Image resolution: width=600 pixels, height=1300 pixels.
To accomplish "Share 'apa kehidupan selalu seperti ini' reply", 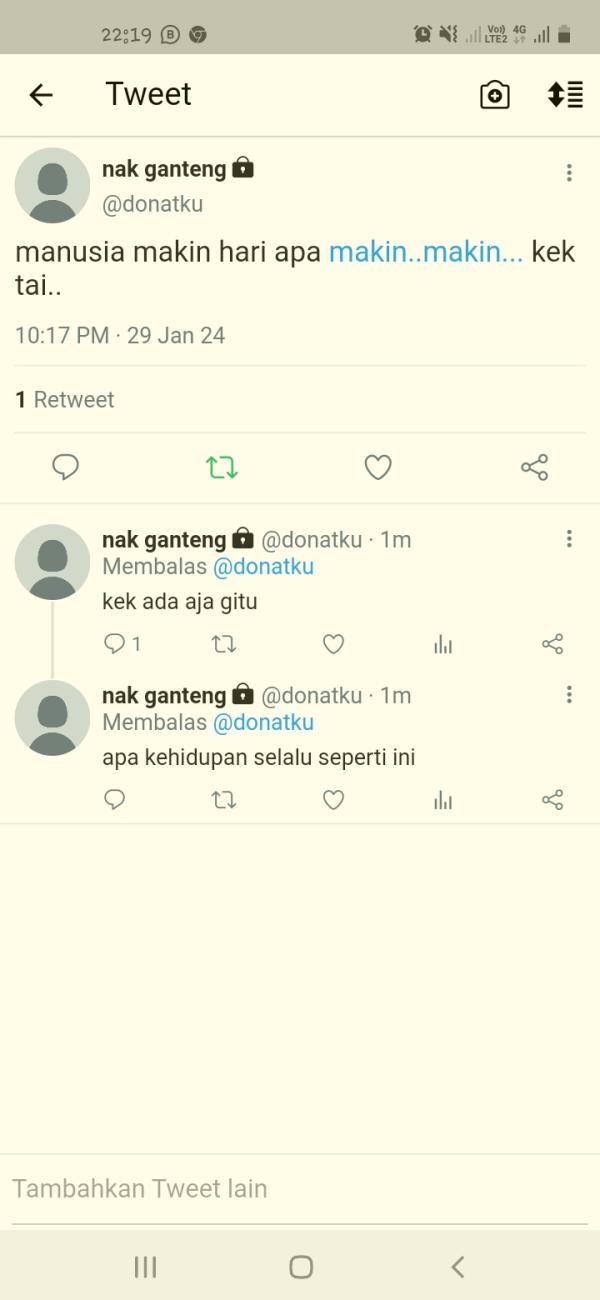I will [x=552, y=799].
